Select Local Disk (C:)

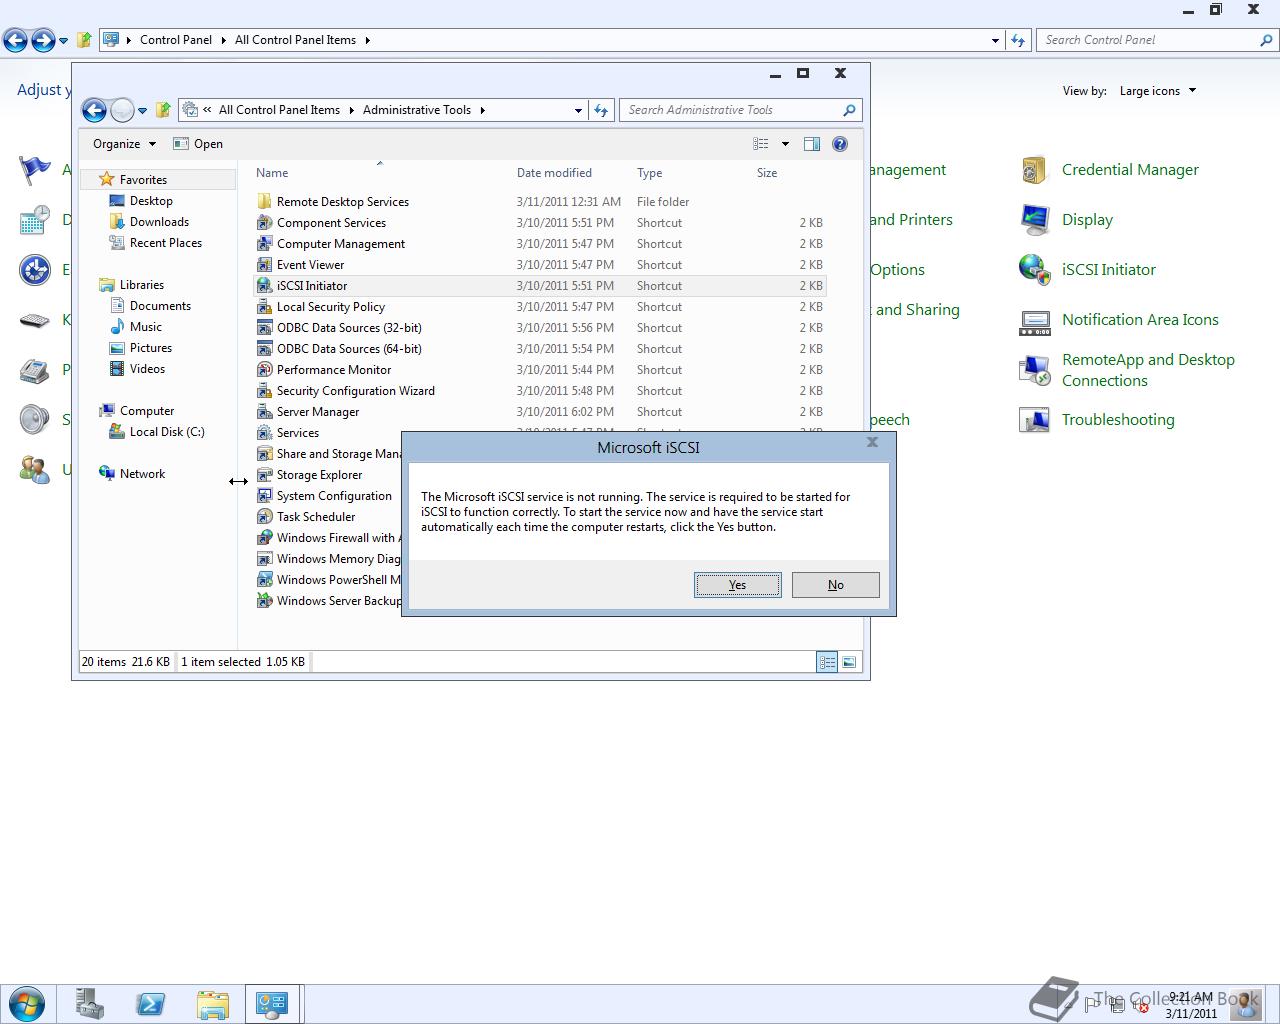[x=167, y=432]
